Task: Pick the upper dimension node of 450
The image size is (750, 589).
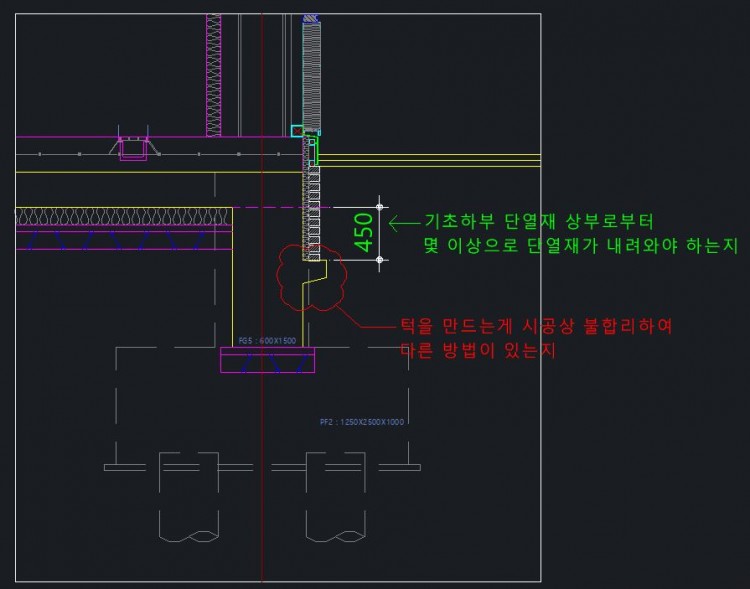Action: [x=379, y=207]
